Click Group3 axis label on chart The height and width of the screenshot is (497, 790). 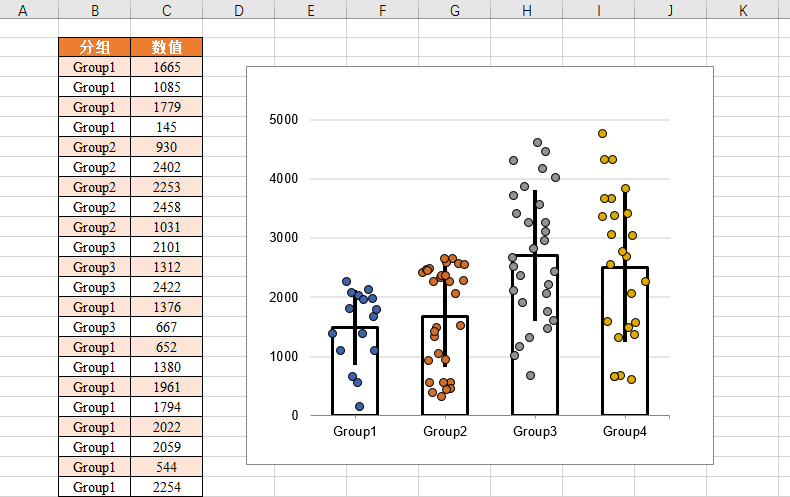(x=535, y=431)
